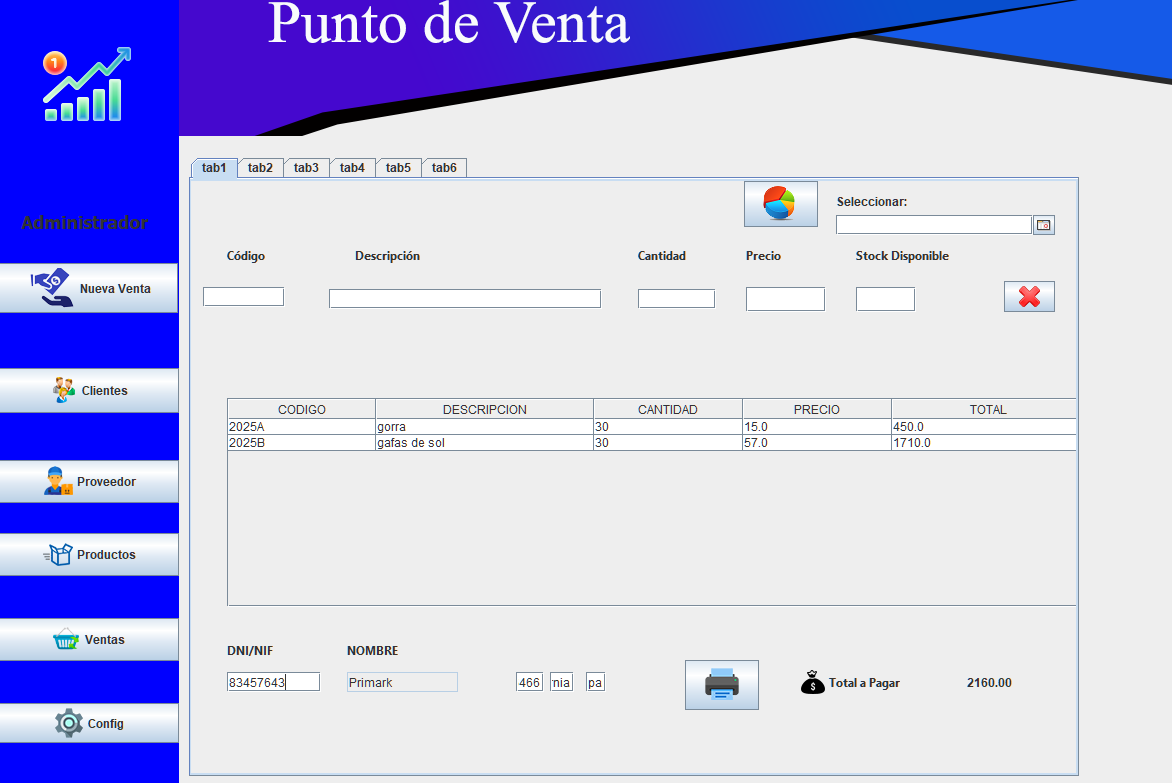Click the Código input field
The height and width of the screenshot is (783, 1172).
pos(243,296)
